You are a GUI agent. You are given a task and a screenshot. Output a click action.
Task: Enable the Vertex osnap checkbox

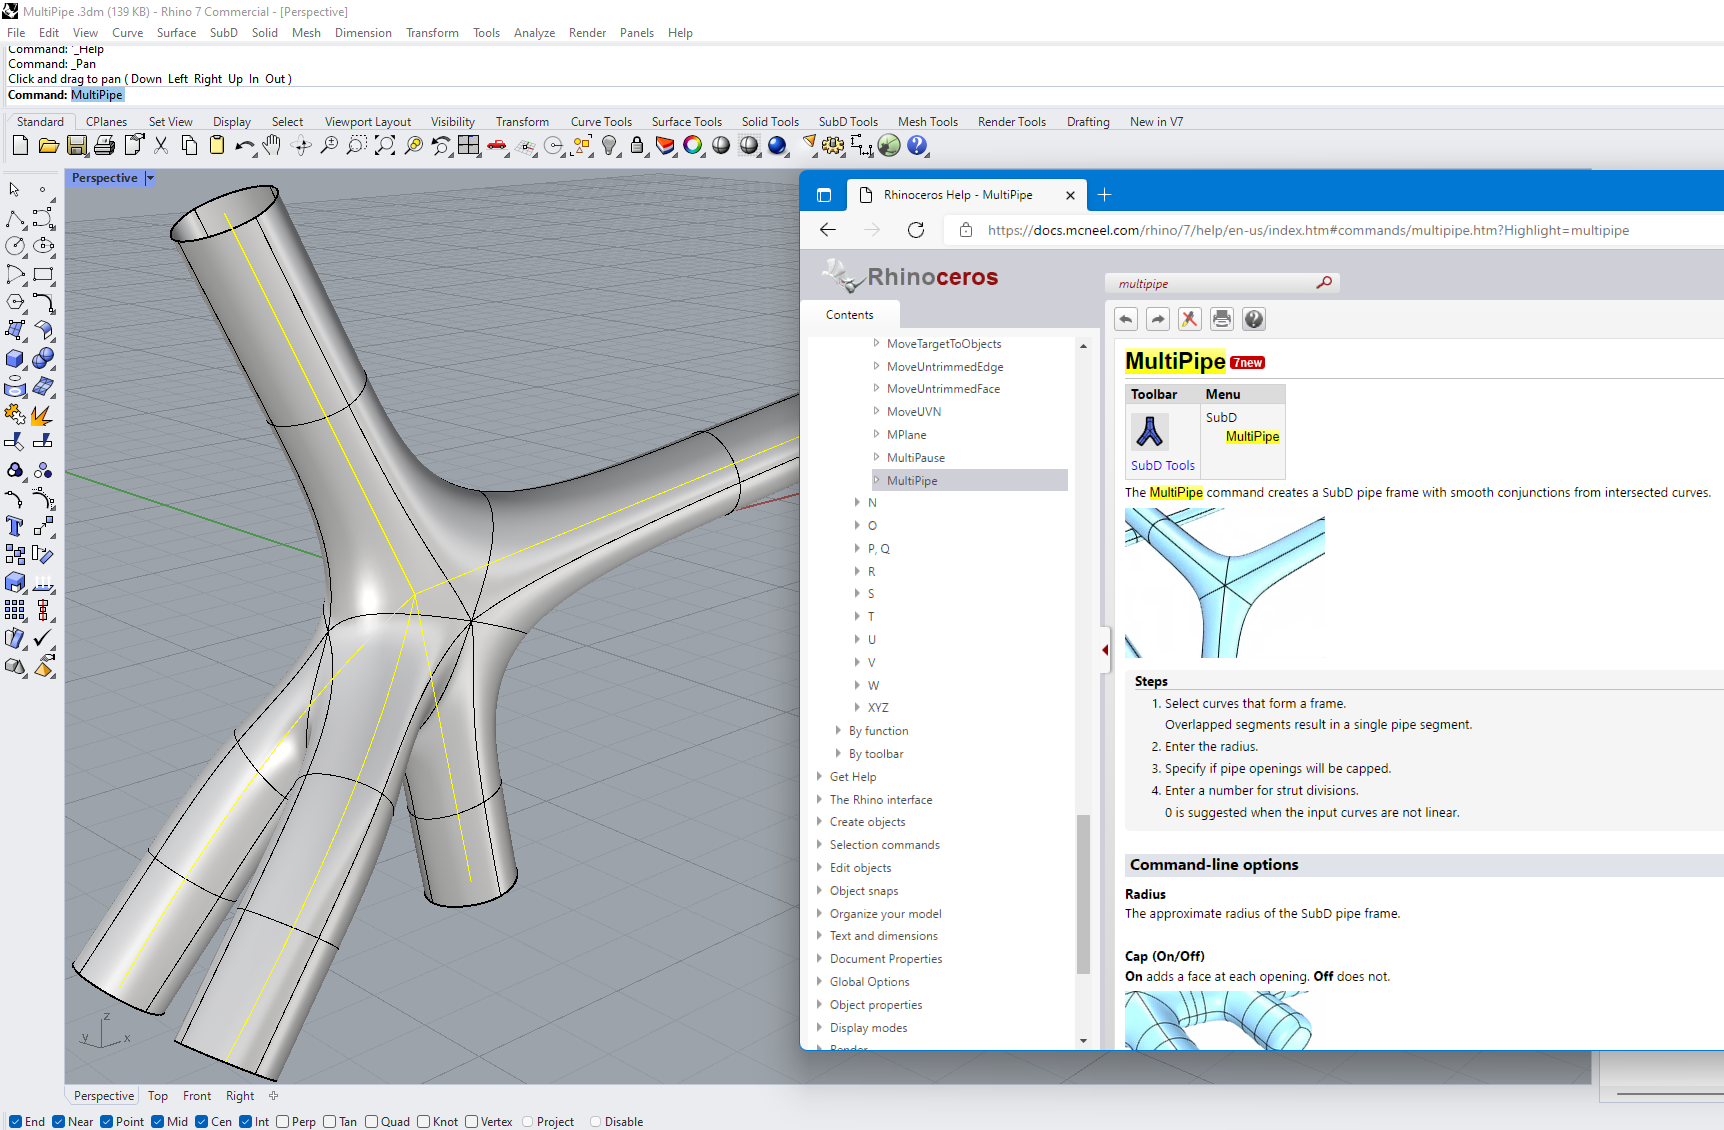[x=471, y=1122]
